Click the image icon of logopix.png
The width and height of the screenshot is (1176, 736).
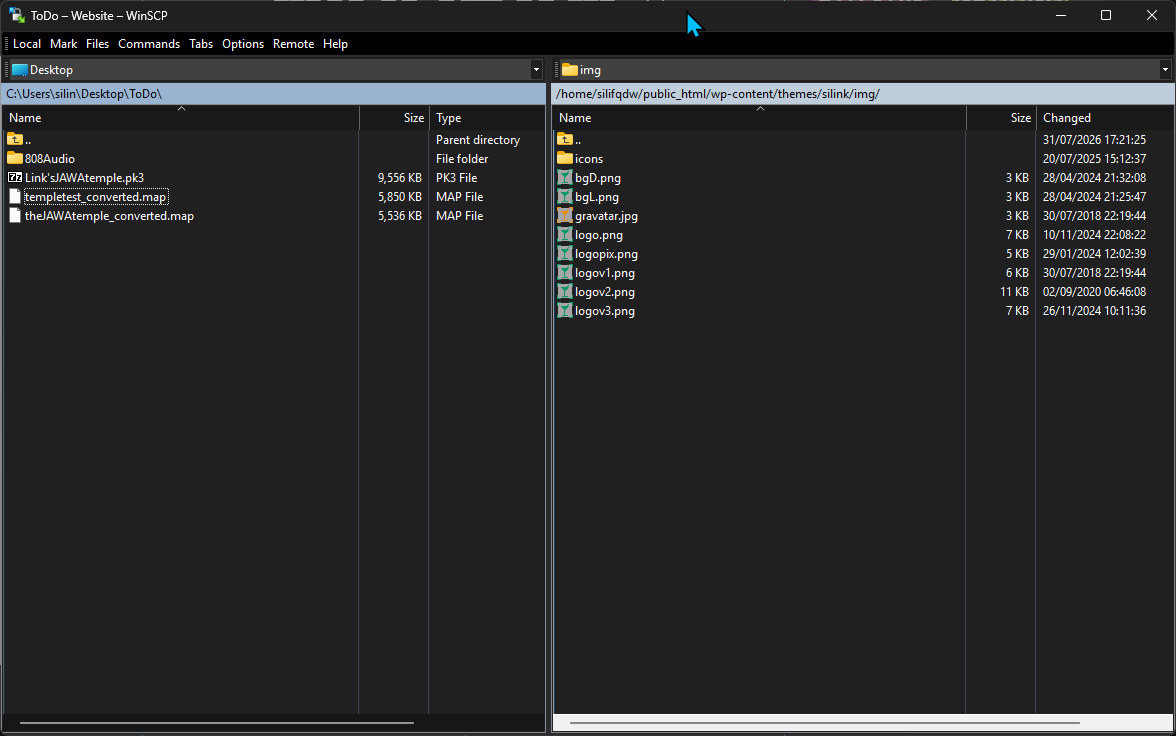click(x=565, y=254)
